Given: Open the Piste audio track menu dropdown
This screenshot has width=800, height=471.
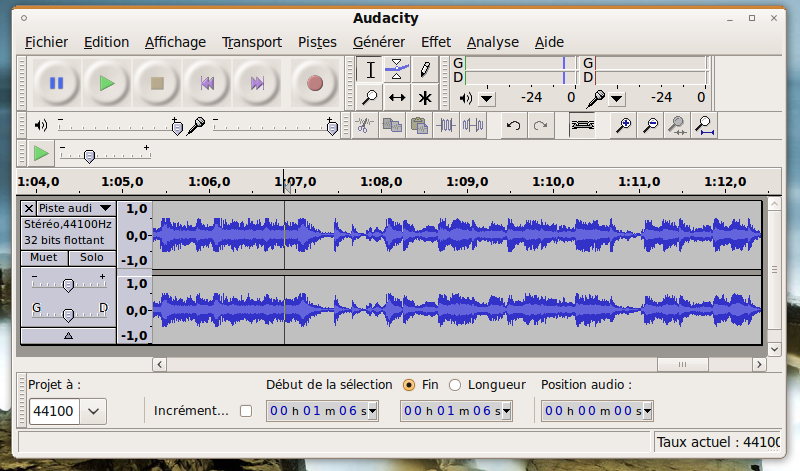Looking at the screenshot, I should 106,208.
